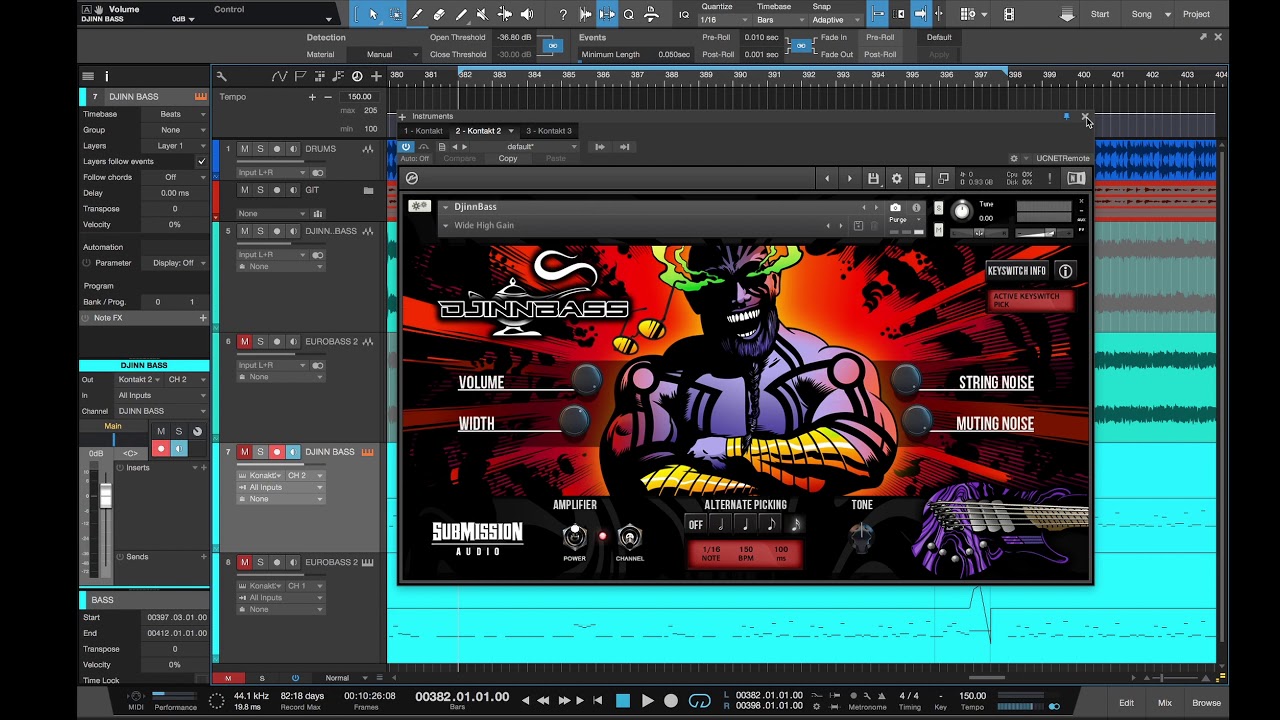The height and width of the screenshot is (720, 1280).
Task: Open the Group None dropdown
Action: pyautogui.click(x=177, y=130)
